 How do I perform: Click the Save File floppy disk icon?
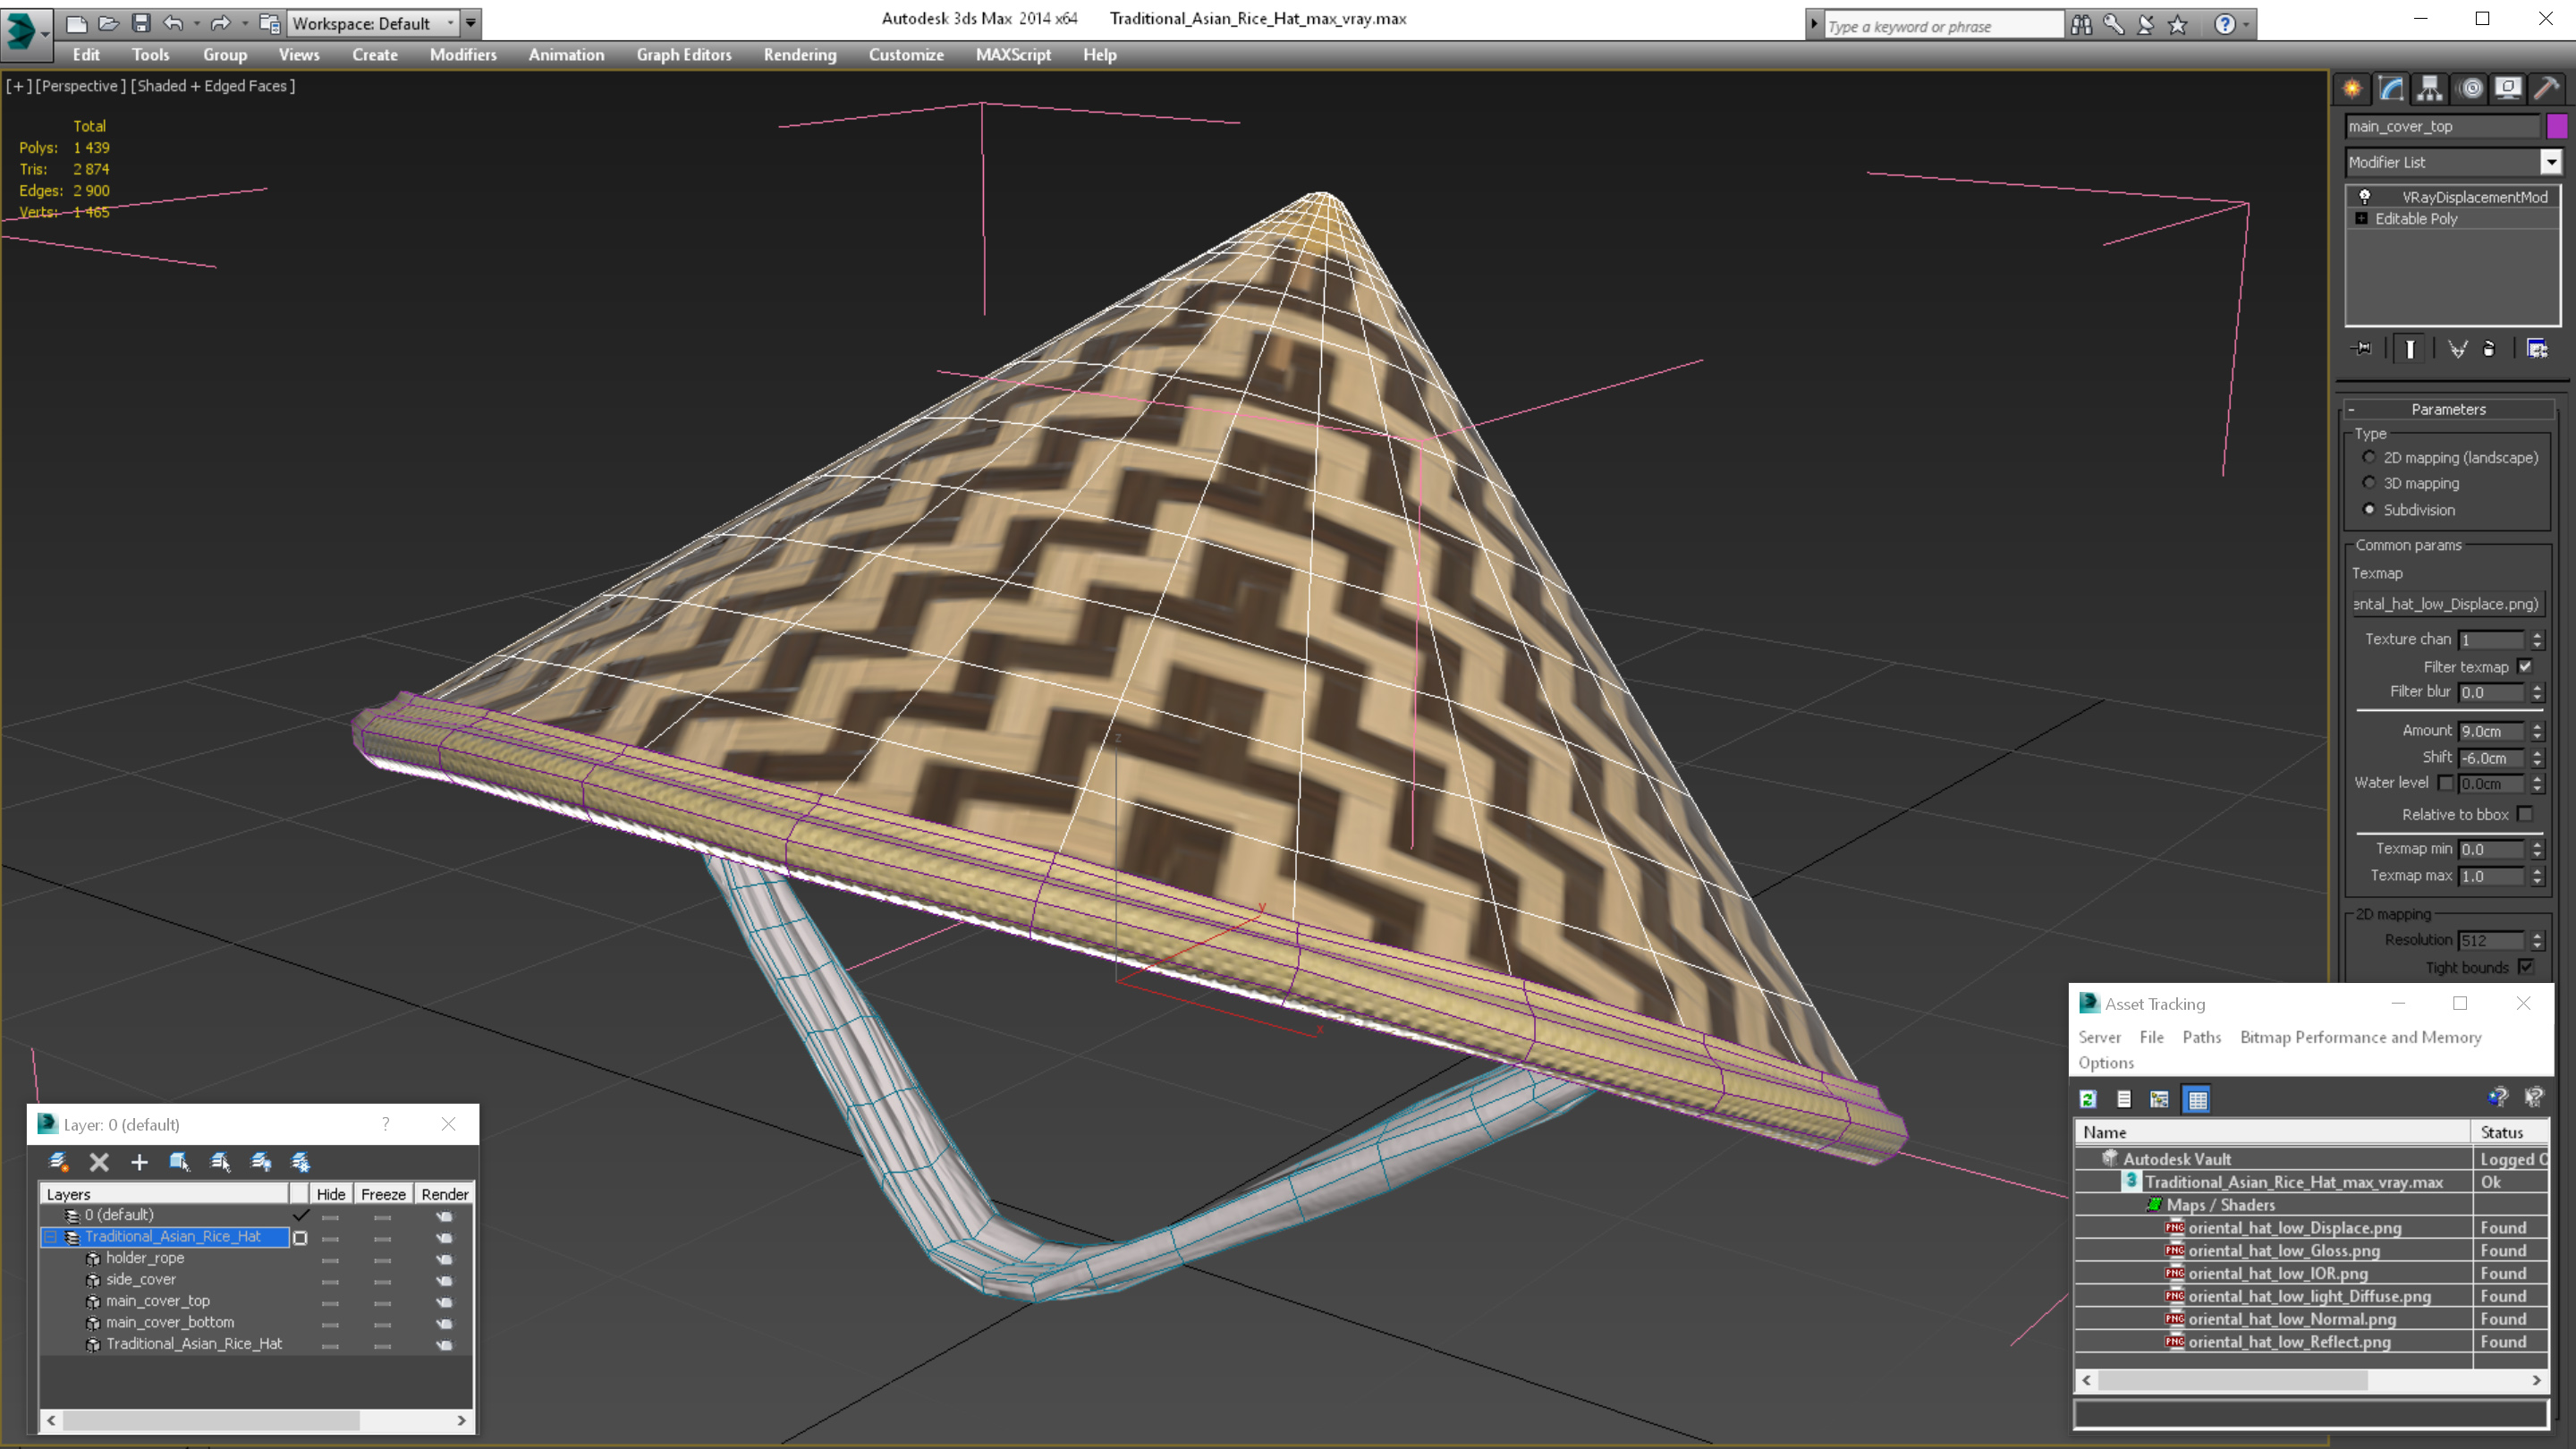[140, 23]
